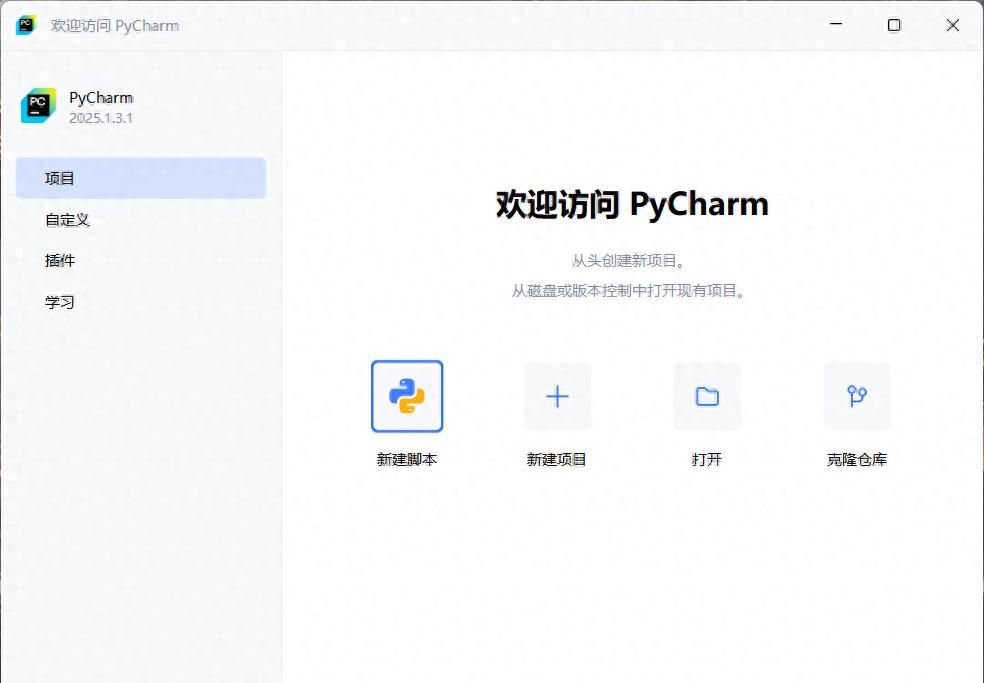Click the PyCharm name text in the sidebar

(100, 97)
